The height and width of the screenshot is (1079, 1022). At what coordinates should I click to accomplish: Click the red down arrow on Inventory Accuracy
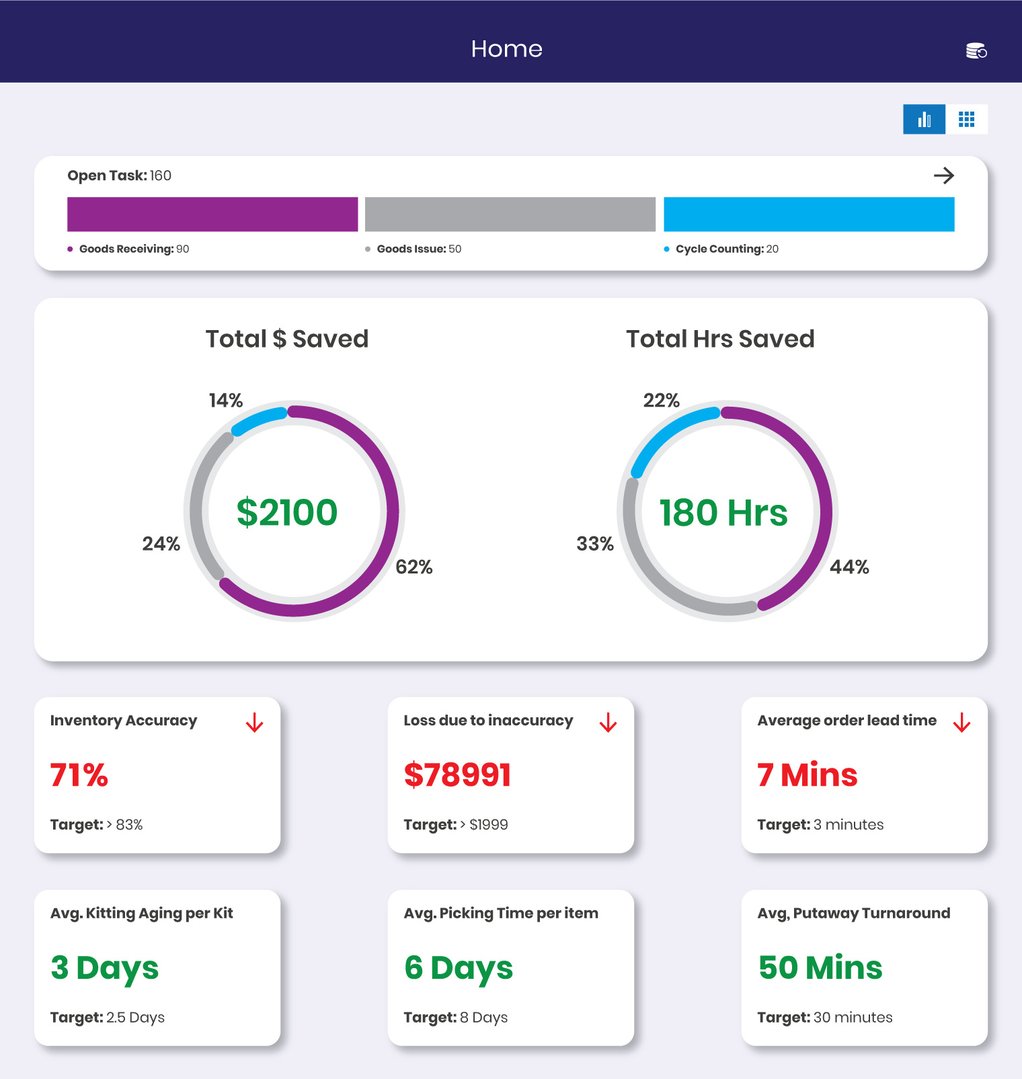(256, 722)
